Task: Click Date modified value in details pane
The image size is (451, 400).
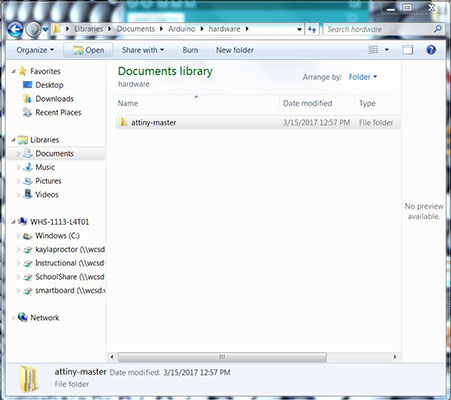Action: click(x=197, y=373)
